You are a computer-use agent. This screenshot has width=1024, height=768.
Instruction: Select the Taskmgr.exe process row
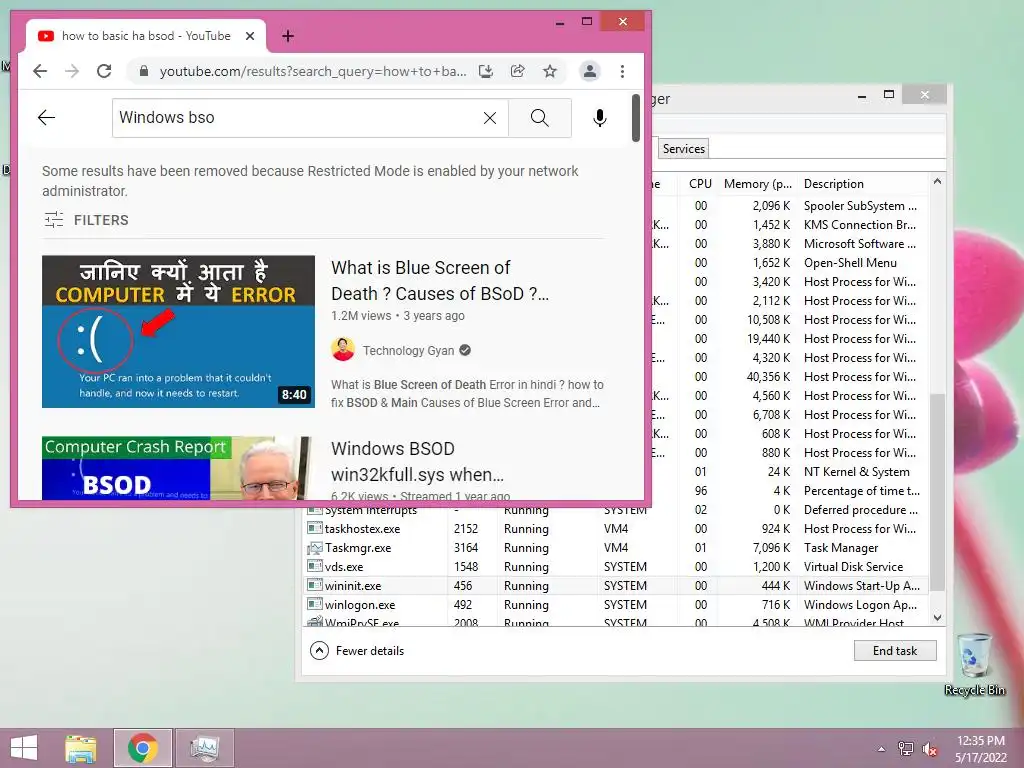(616, 548)
